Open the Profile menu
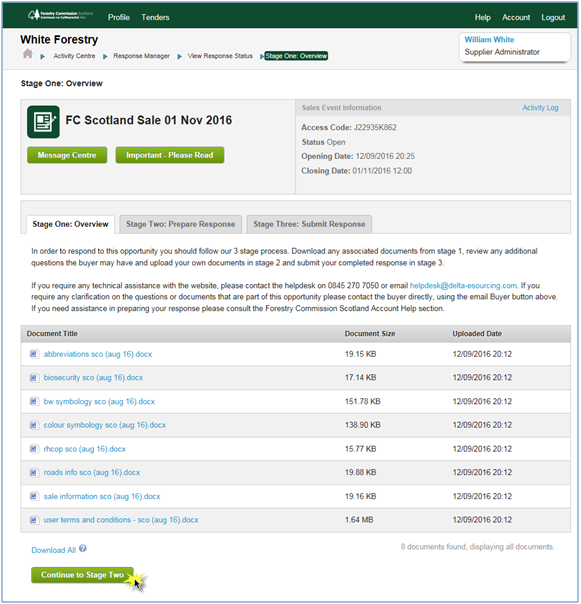The height and width of the screenshot is (604, 581). click(x=119, y=17)
